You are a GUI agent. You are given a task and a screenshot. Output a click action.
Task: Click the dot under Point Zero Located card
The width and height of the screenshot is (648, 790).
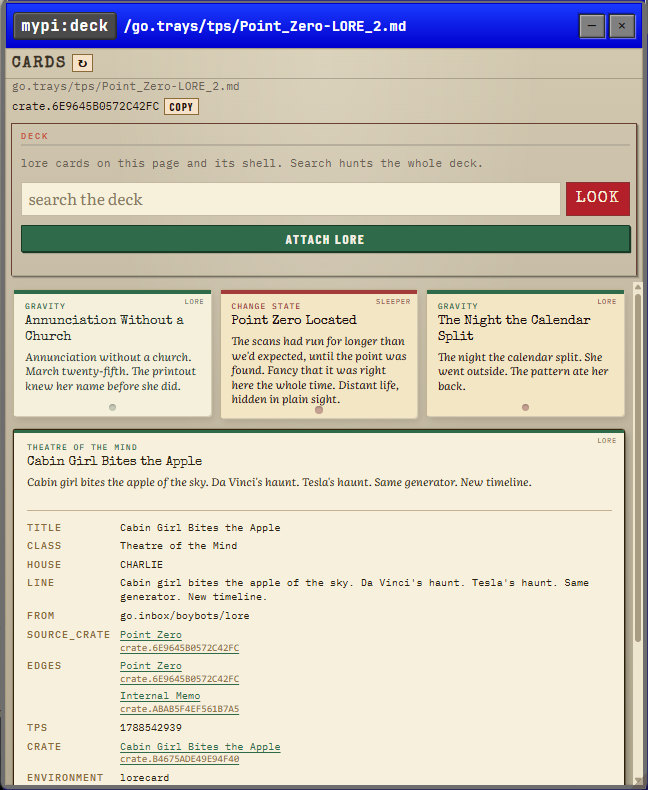click(x=319, y=410)
